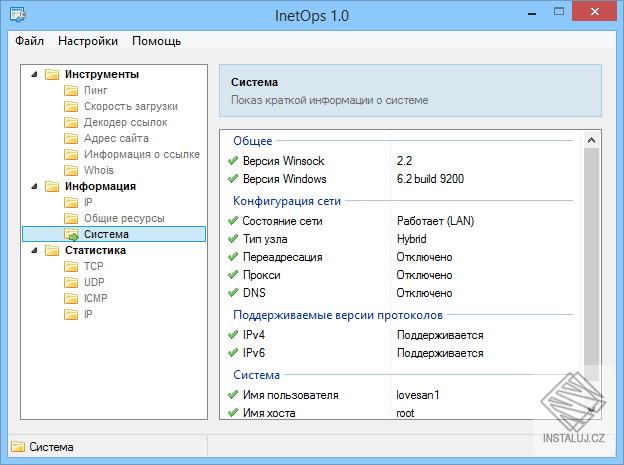The width and height of the screenshot is (624, 465).
Task: Open the Настройки menu
Action: pos(88,41)
